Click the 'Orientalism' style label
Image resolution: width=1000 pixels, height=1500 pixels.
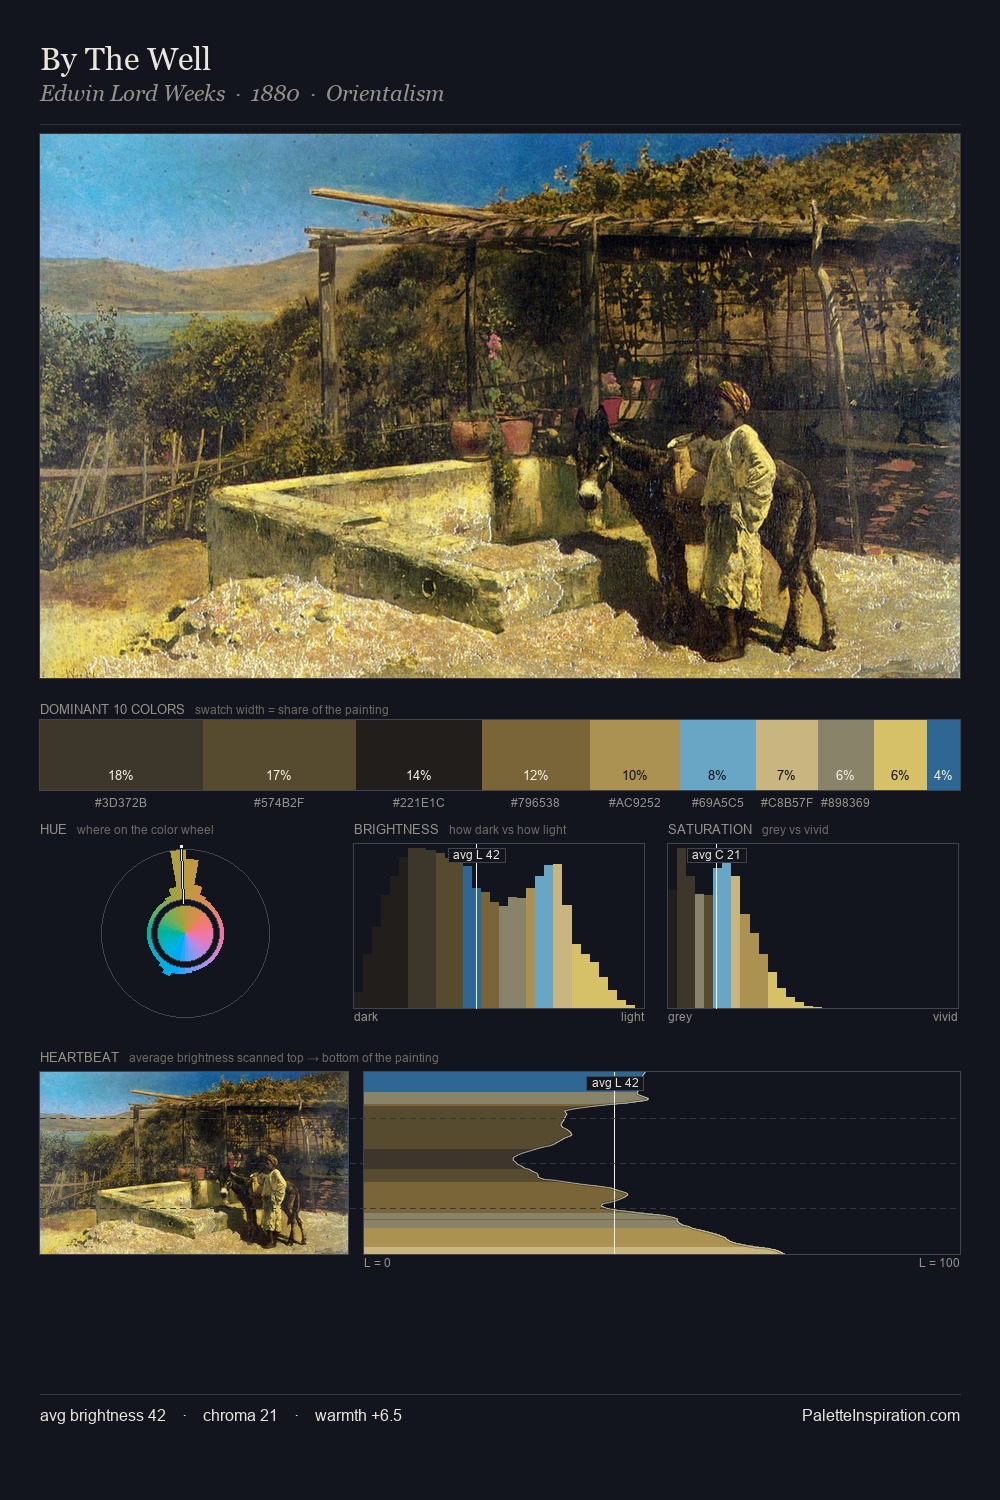(x=385, y=93)
